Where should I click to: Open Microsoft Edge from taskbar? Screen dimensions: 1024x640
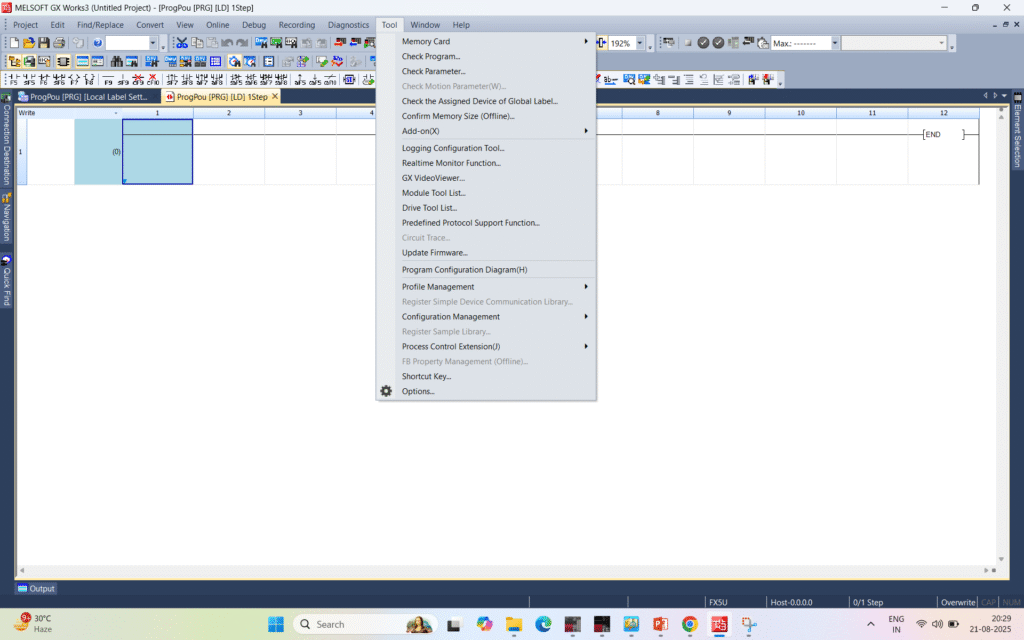click(543, 624)
